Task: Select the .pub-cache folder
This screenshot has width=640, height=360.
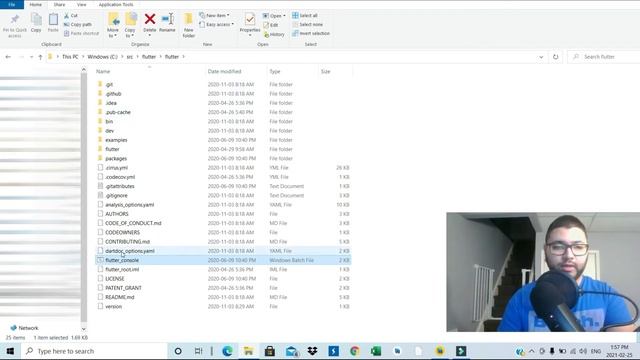Action: tap(118, 112)
